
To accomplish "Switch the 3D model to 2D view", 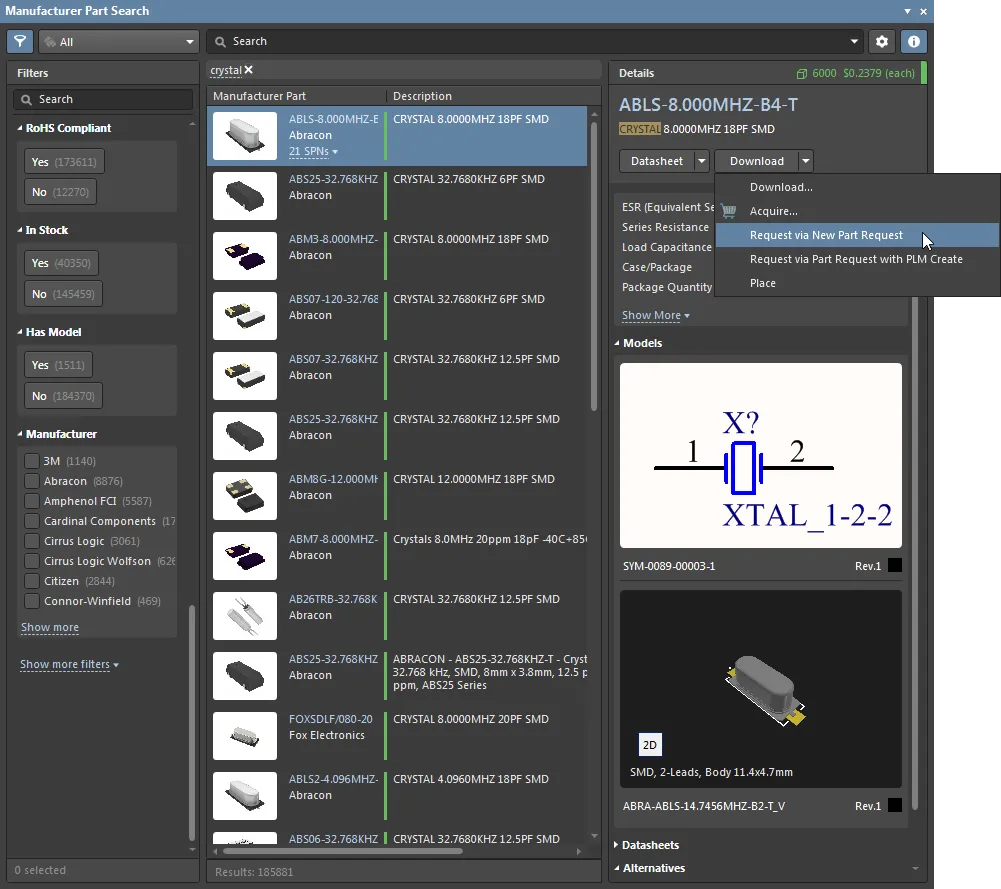I will (x=650, y=745).
